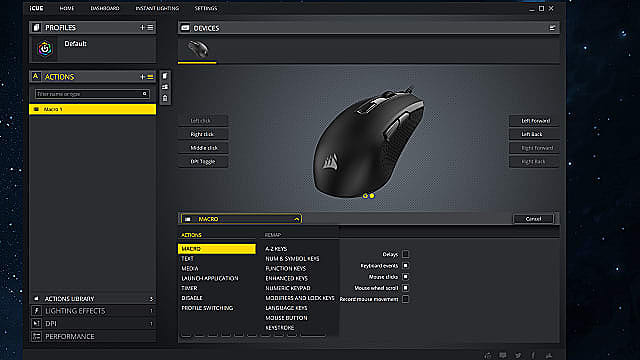Click the magnifier icon in the filter field

point(144,94)
